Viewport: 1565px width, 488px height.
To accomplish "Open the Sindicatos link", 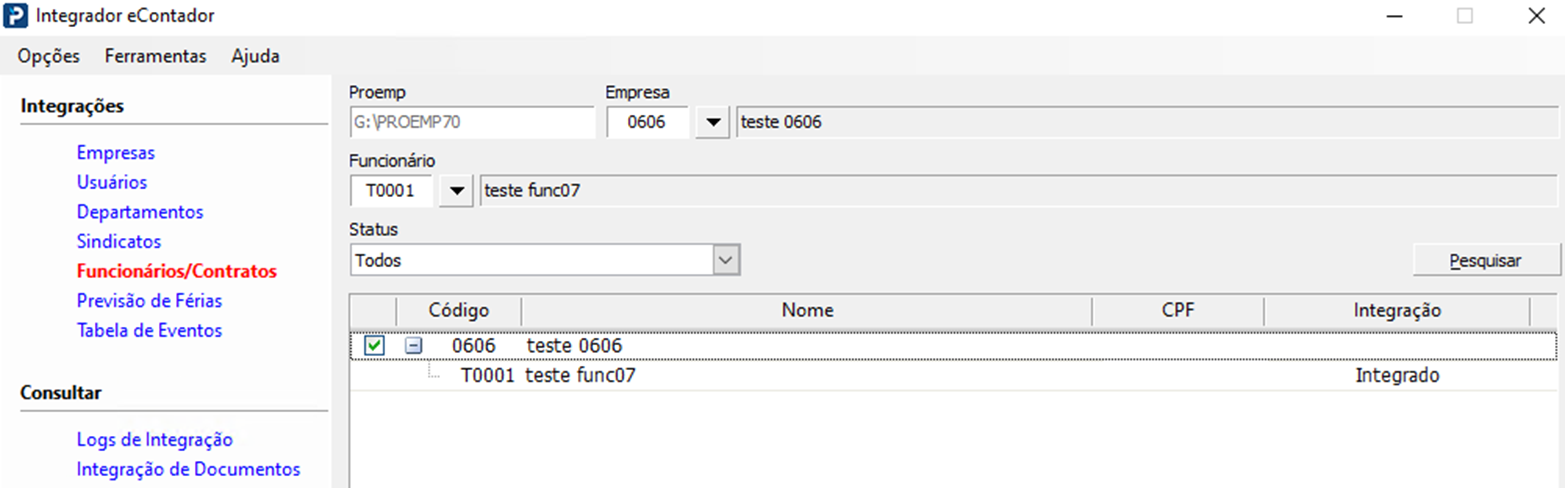I will coord(119,241).
